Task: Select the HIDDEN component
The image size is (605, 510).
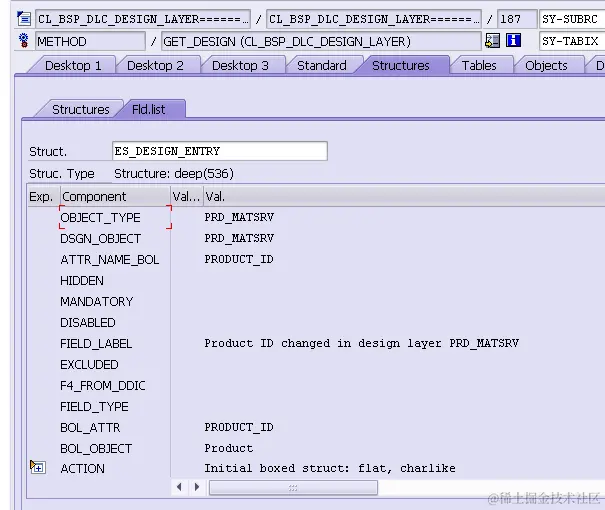Action: pos(82,280)
